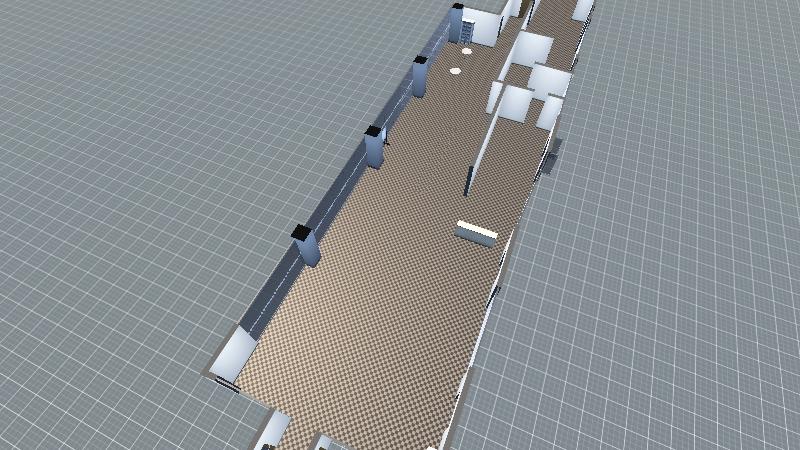This screenshot has width=800, height=450.
Task: Click the dark thin column in the floor's center
Action: coord(468,181)
